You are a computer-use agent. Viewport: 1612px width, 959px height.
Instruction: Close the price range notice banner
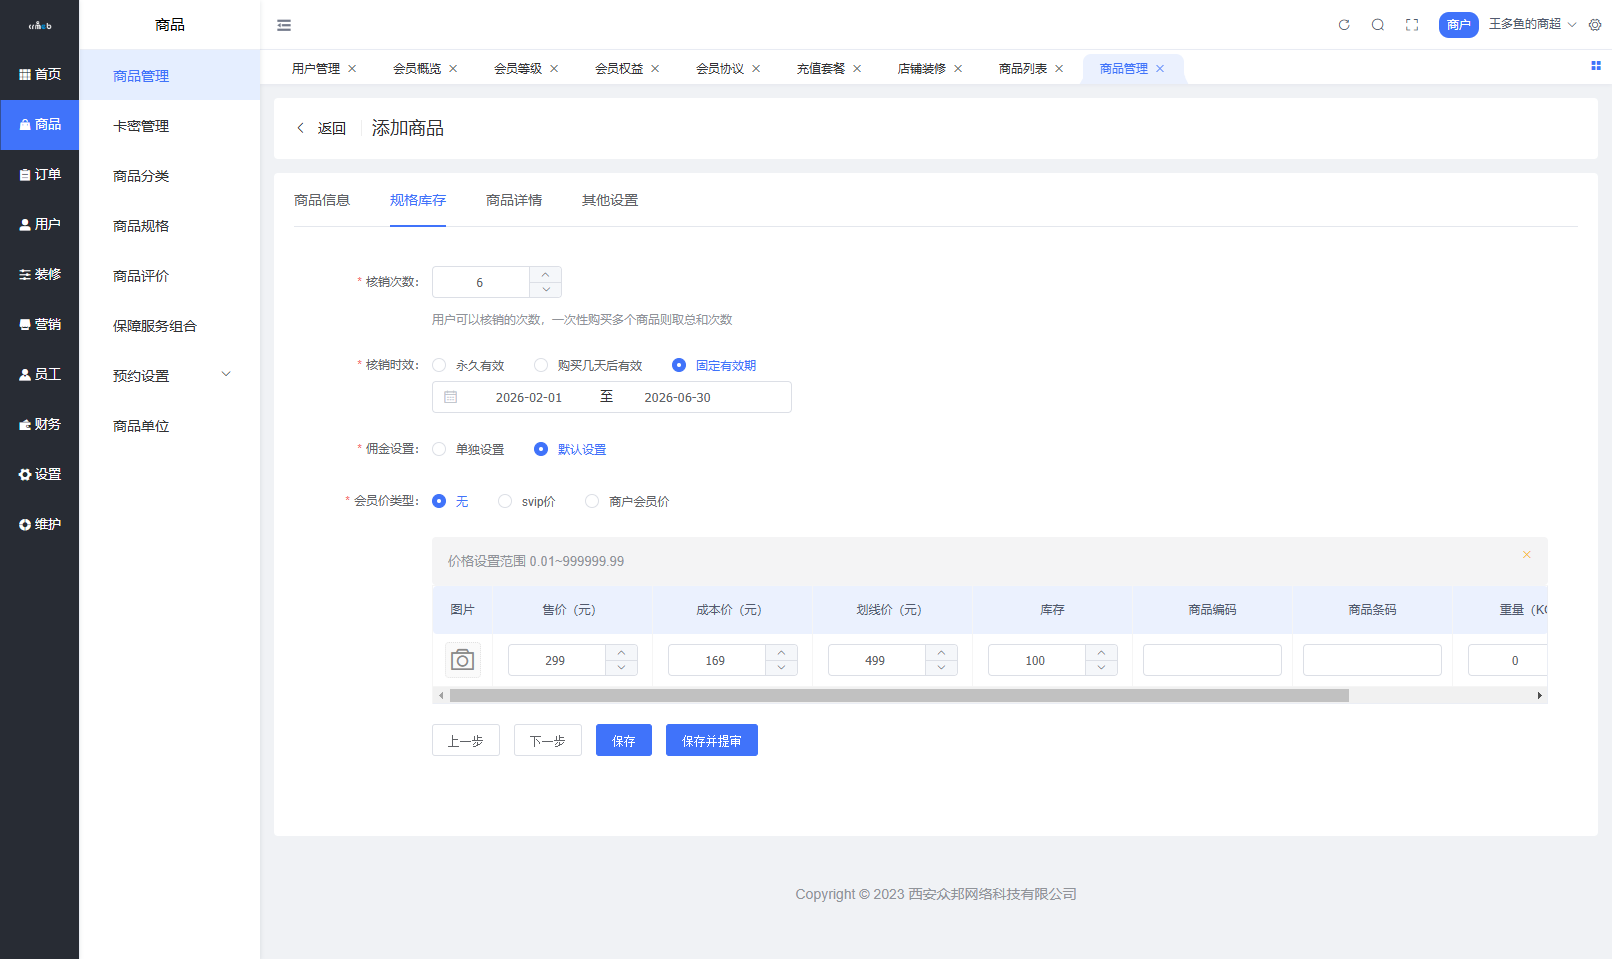coord(1527,555)
